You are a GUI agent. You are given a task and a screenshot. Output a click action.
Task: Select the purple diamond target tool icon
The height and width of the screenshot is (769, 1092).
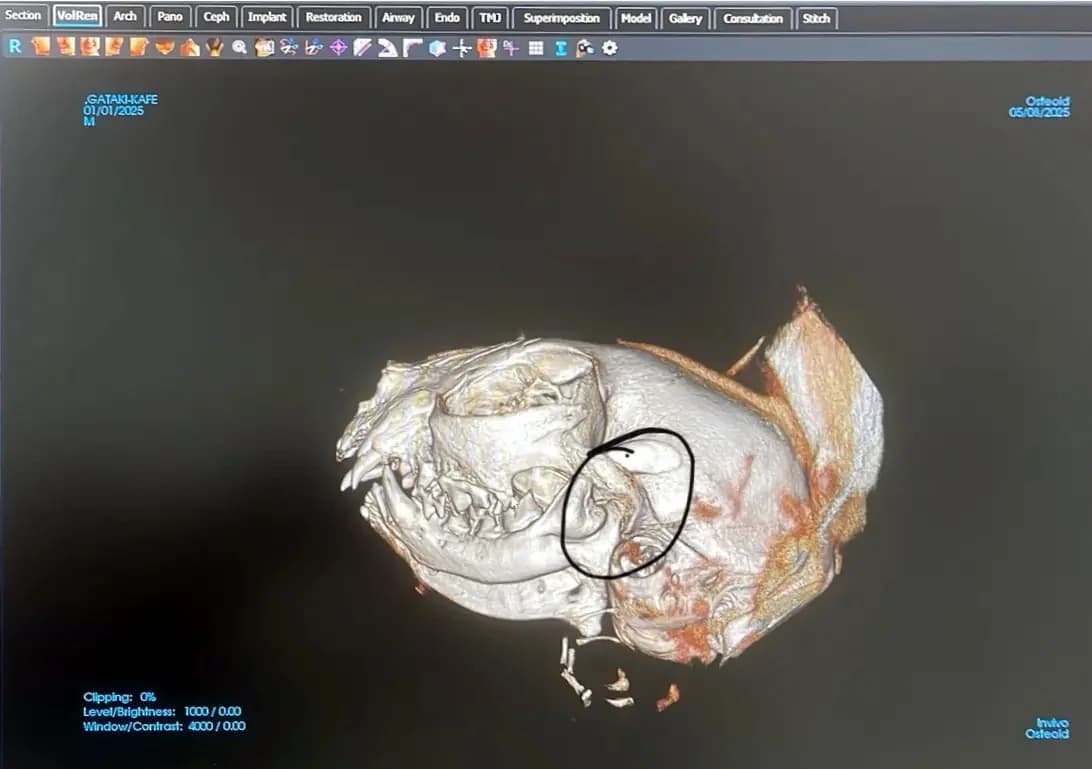(338, 47)
